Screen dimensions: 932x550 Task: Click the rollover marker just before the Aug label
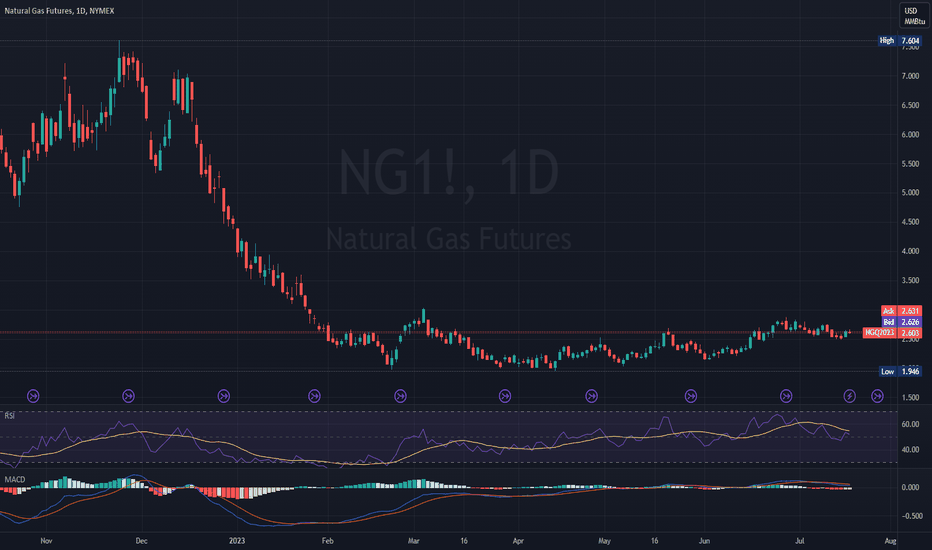[x=877, y=396]
